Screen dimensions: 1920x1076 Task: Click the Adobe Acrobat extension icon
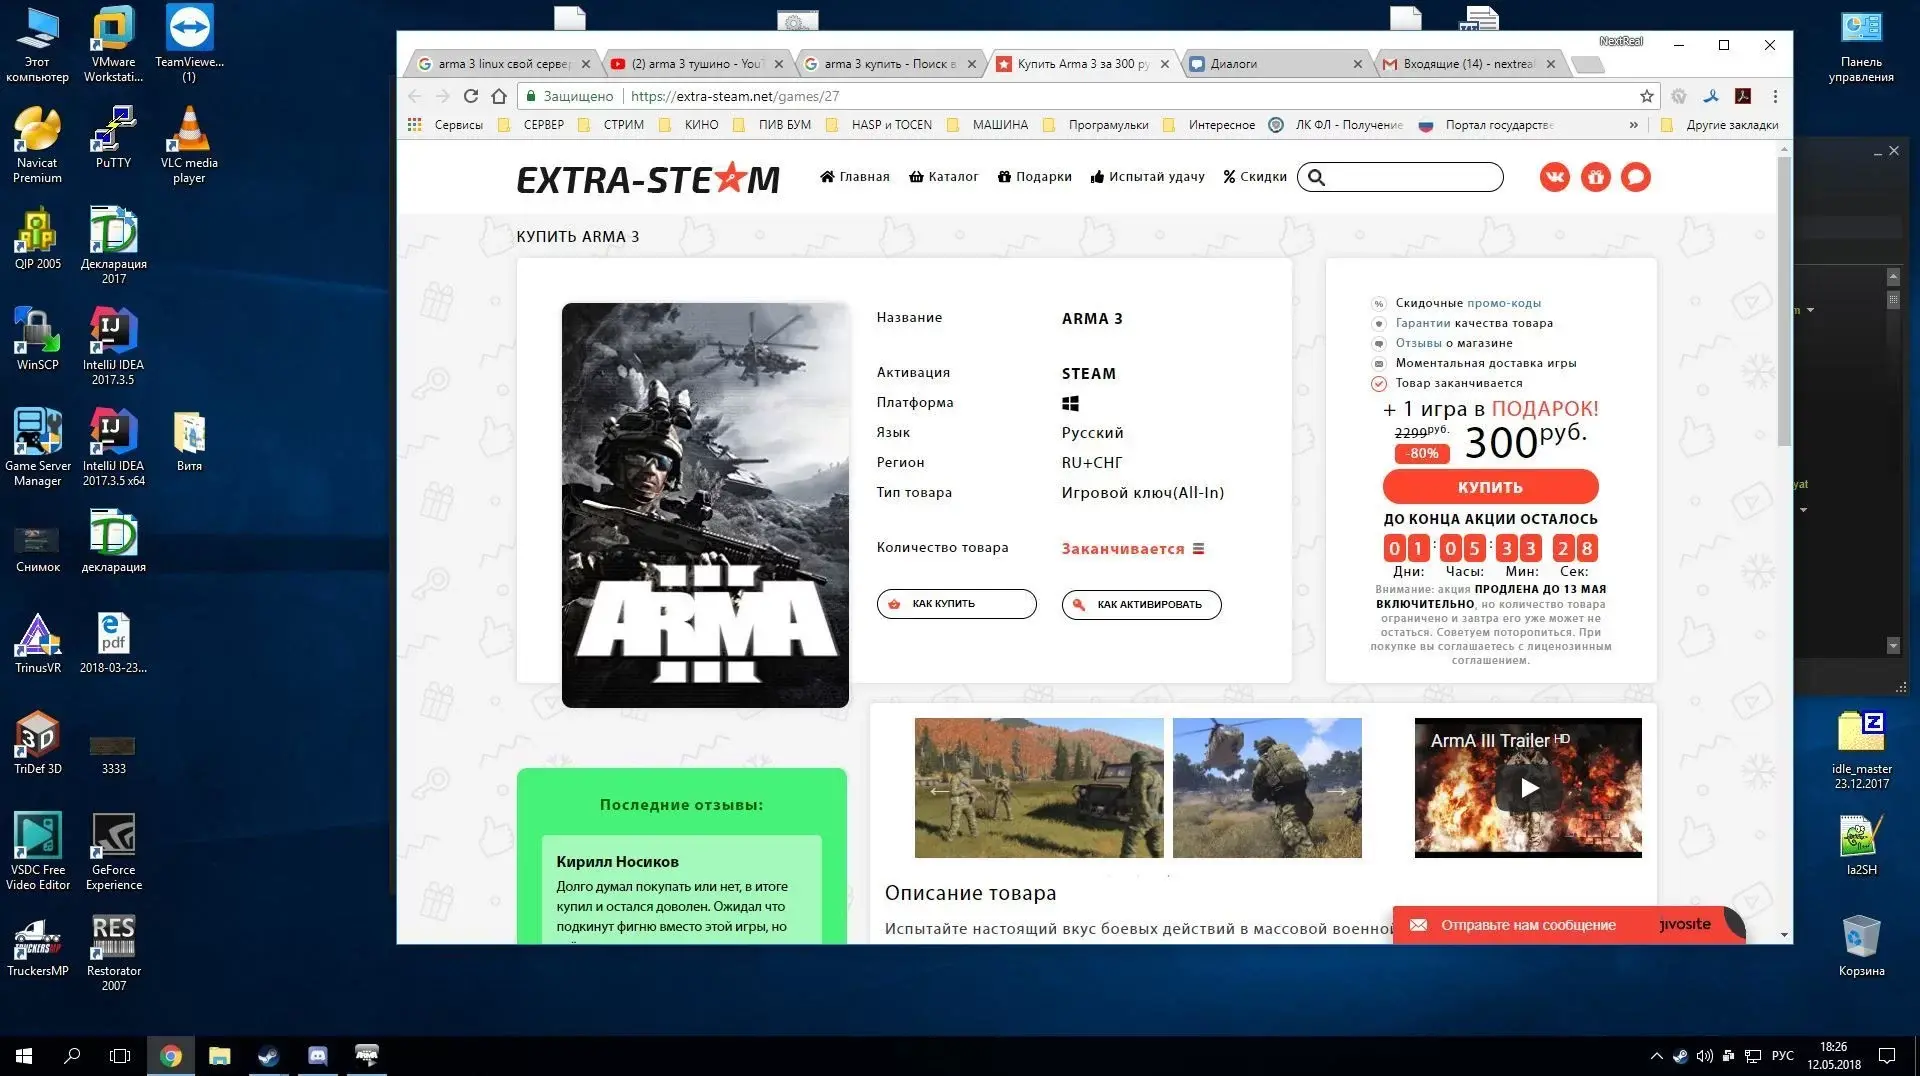click(1742, 96)
